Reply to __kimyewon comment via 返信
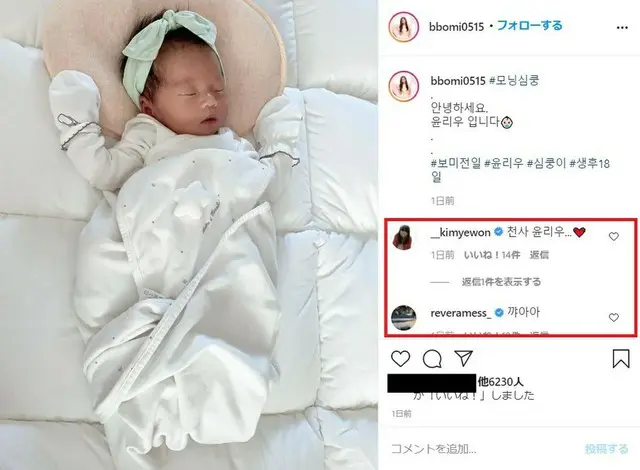 (539, 255)
